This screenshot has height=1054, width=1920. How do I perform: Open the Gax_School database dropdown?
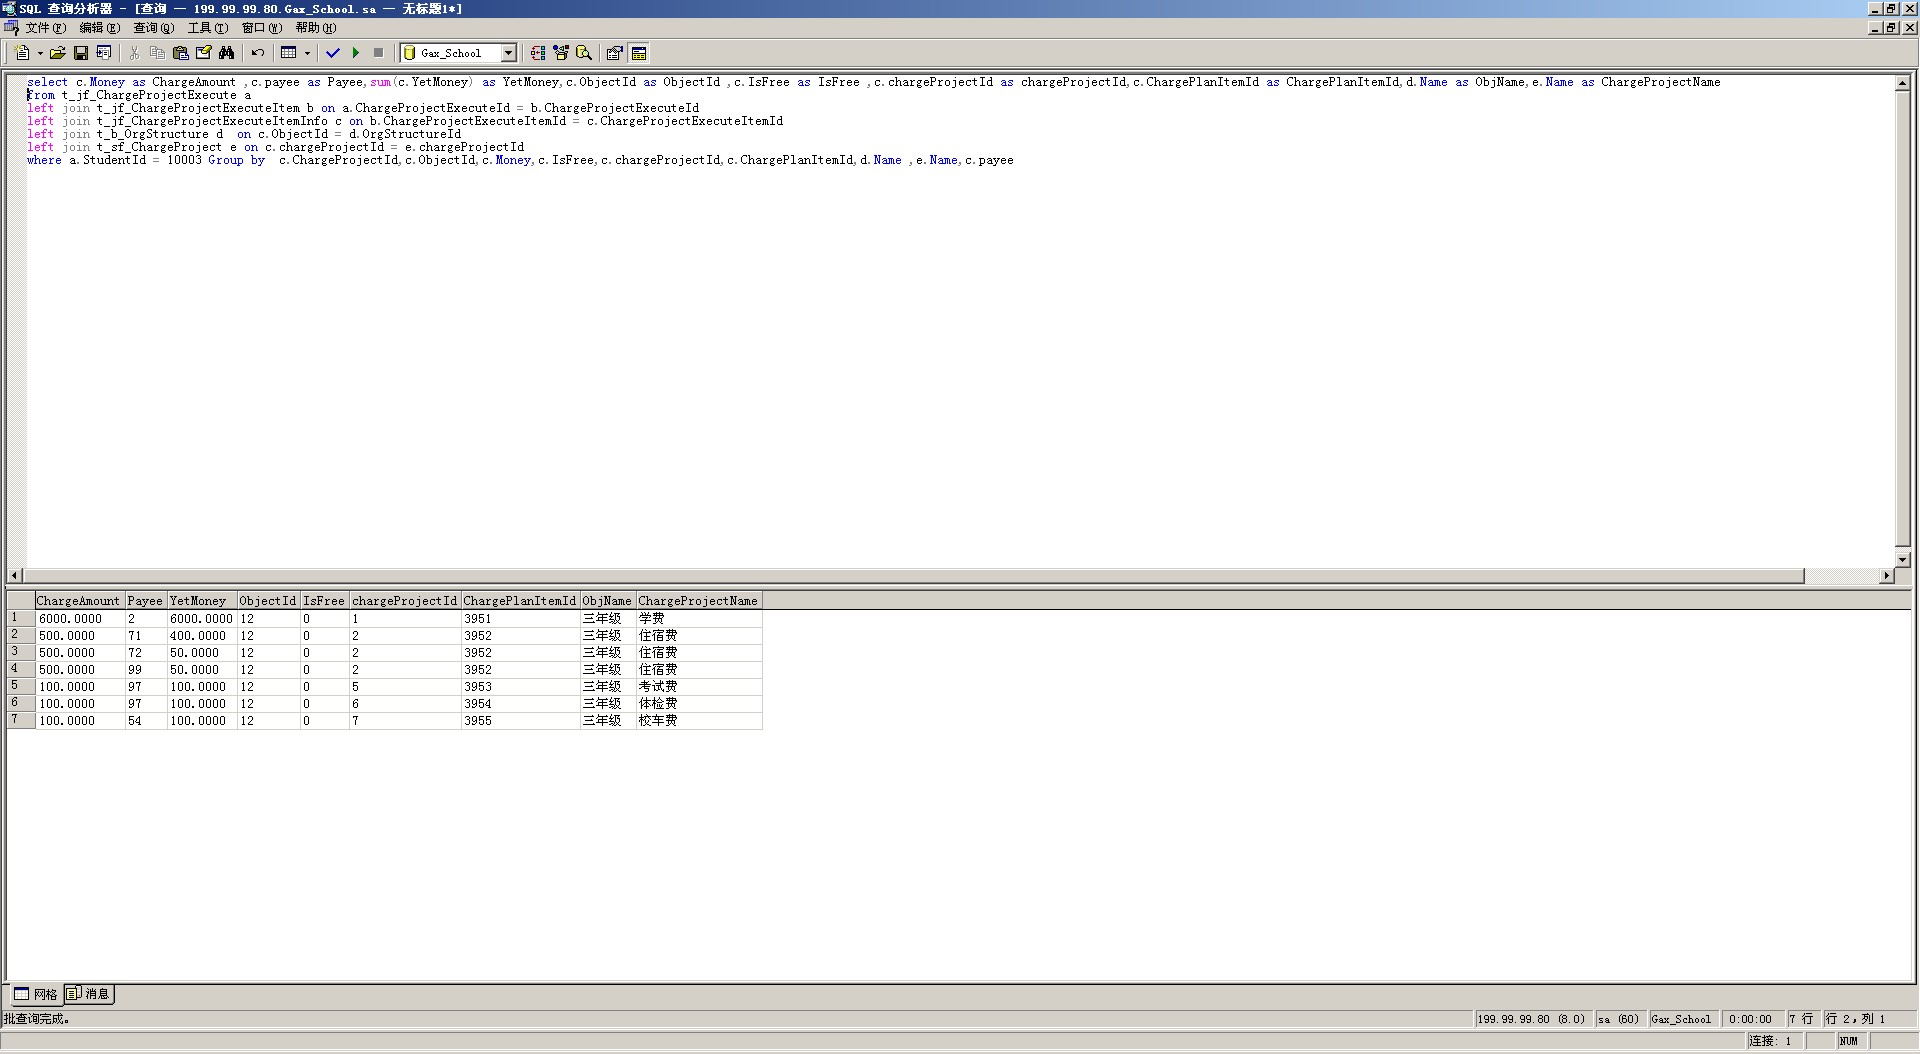pos(508,53)
